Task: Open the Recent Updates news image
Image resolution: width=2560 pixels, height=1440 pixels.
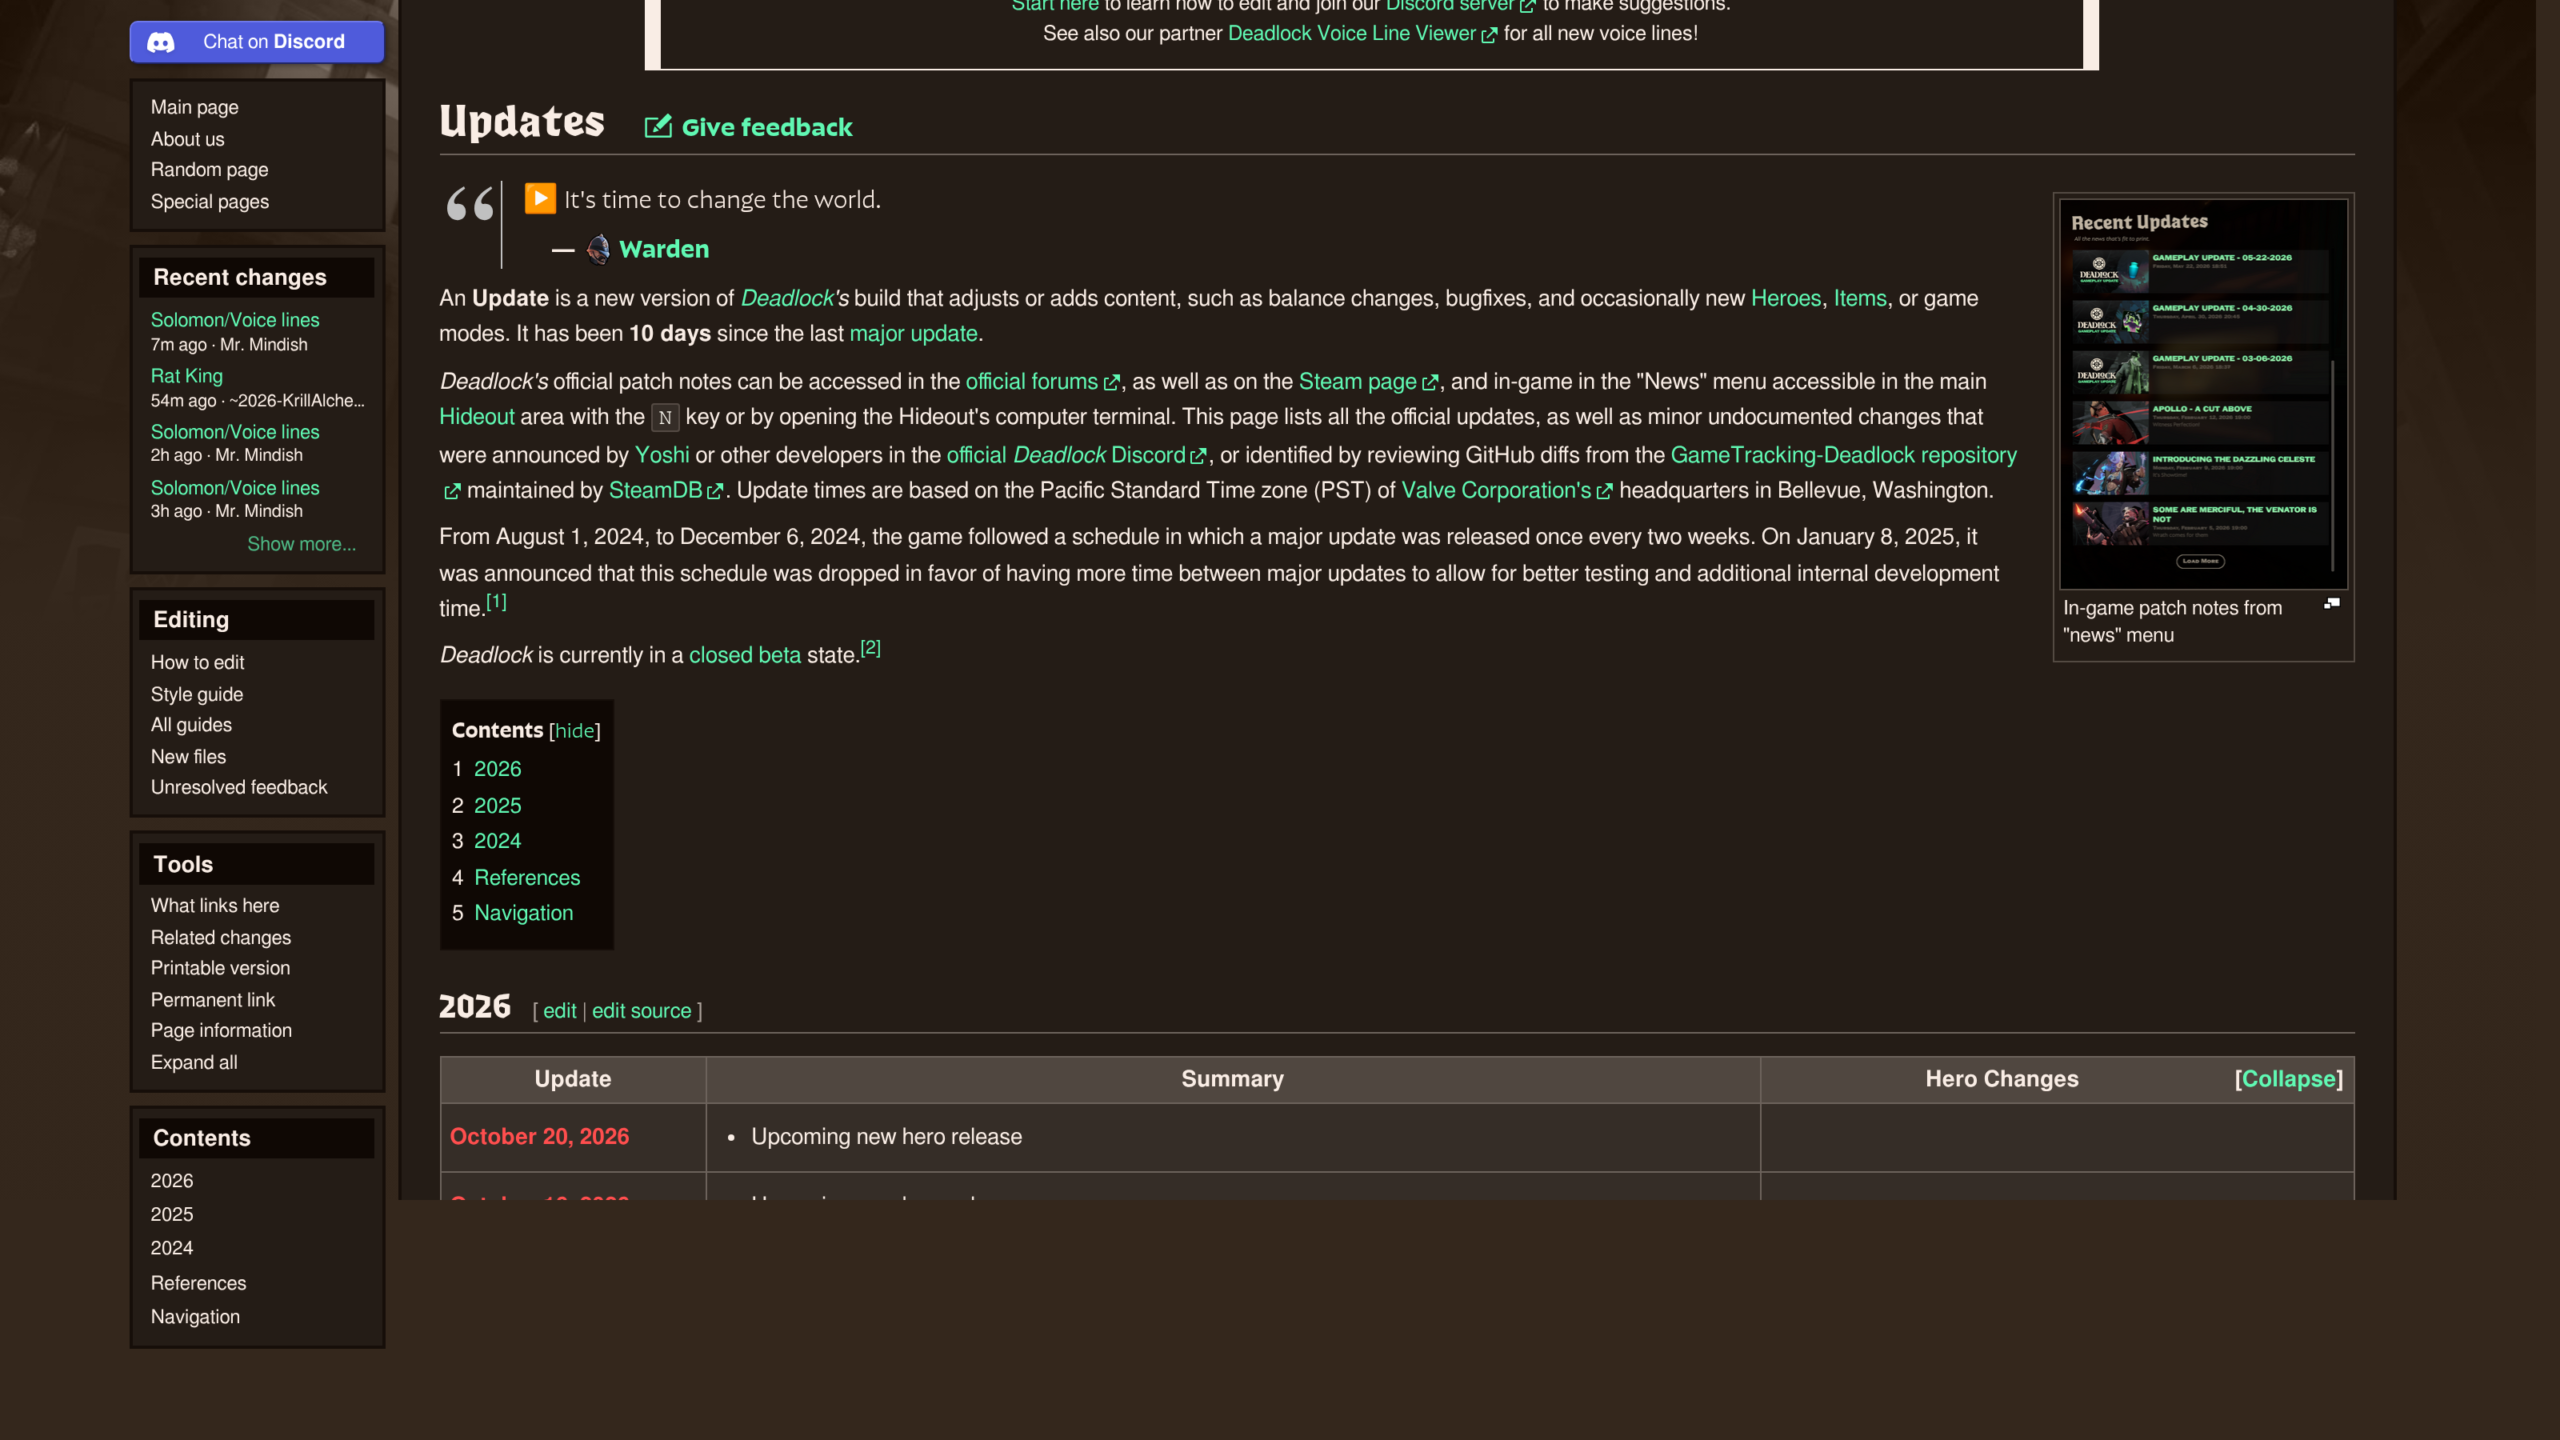Action: 2203,394
